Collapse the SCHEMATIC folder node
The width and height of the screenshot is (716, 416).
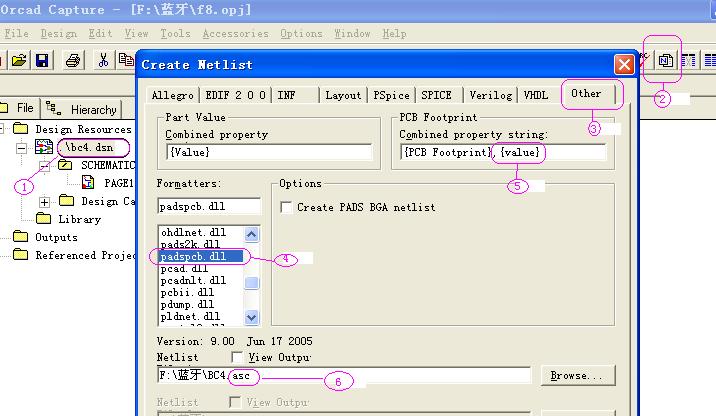tap(44, 166)
